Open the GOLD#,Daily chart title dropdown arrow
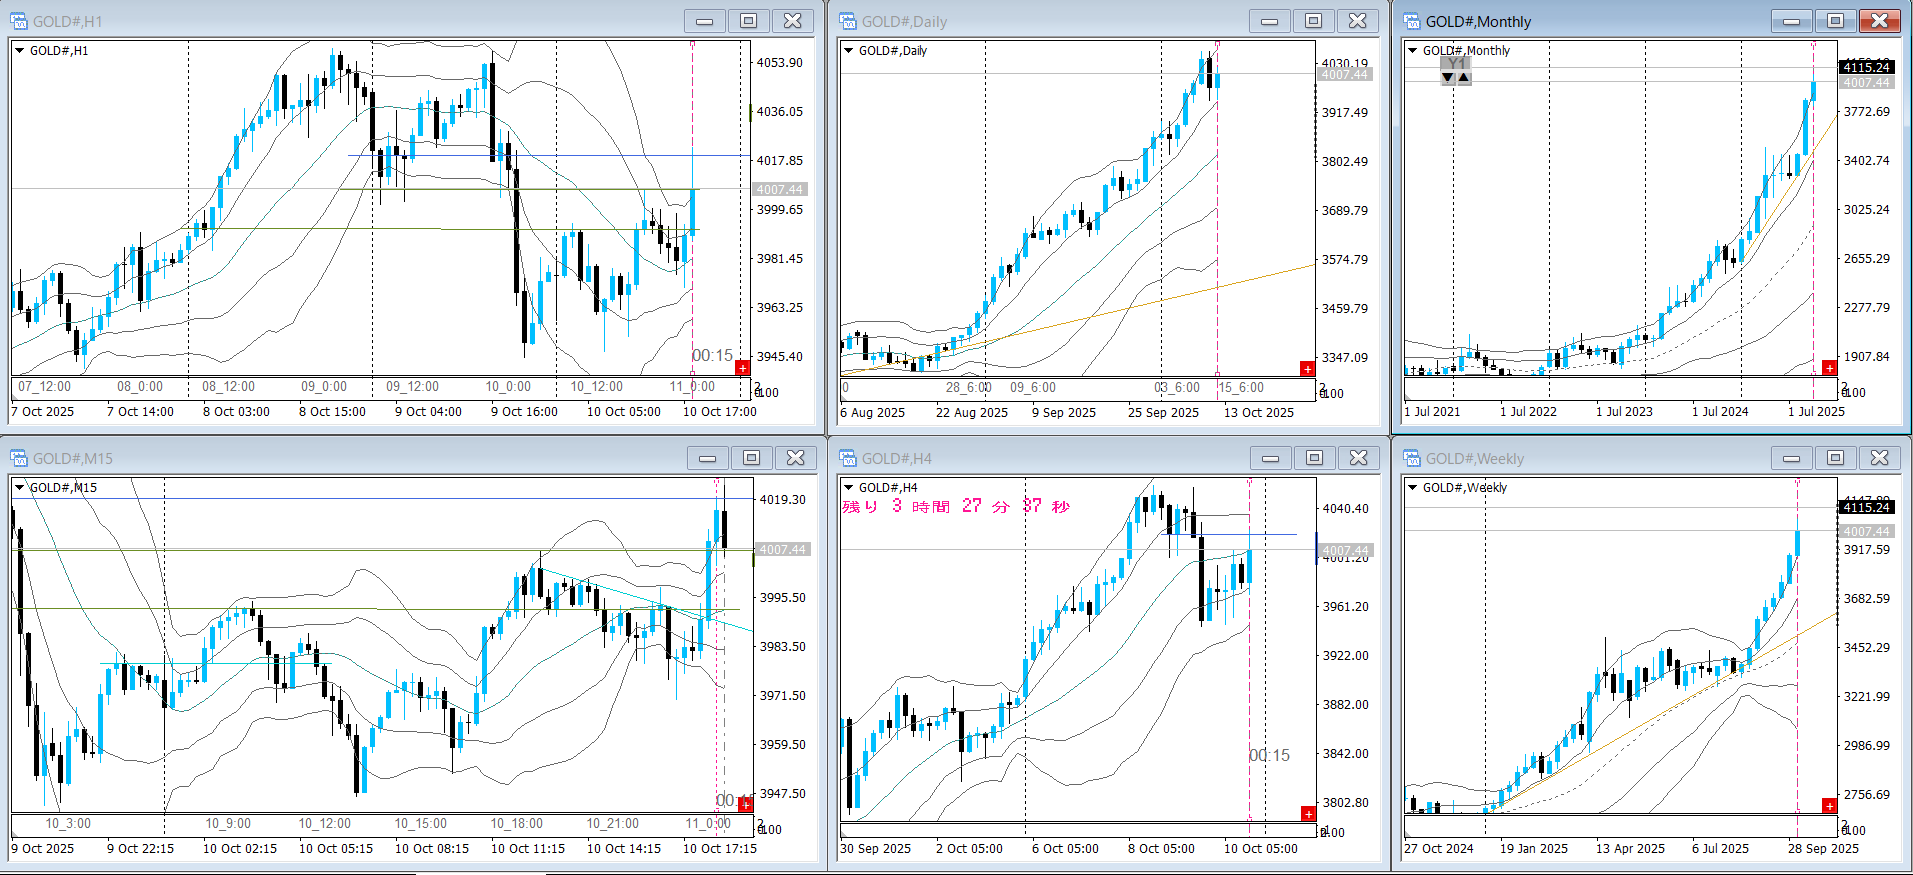Screen dimensions: 1913x875 pyautogui.click(x=849, y=51)
